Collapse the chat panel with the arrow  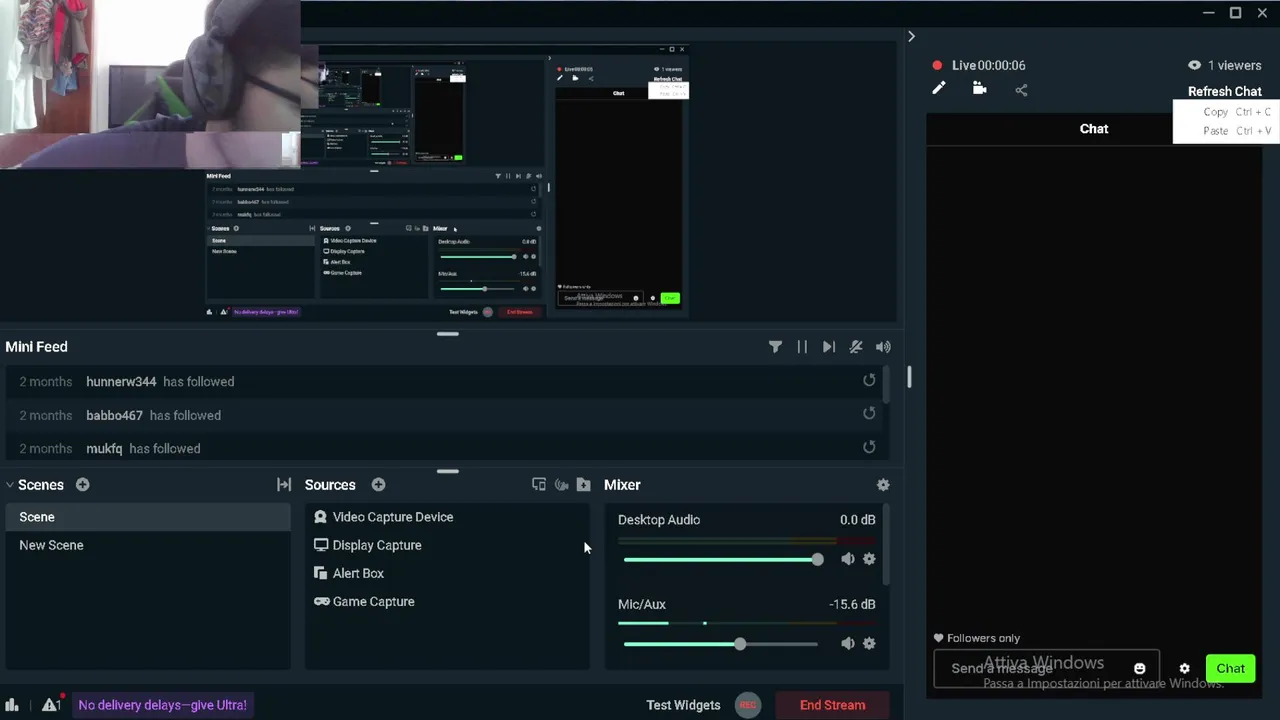pos(911,36)
